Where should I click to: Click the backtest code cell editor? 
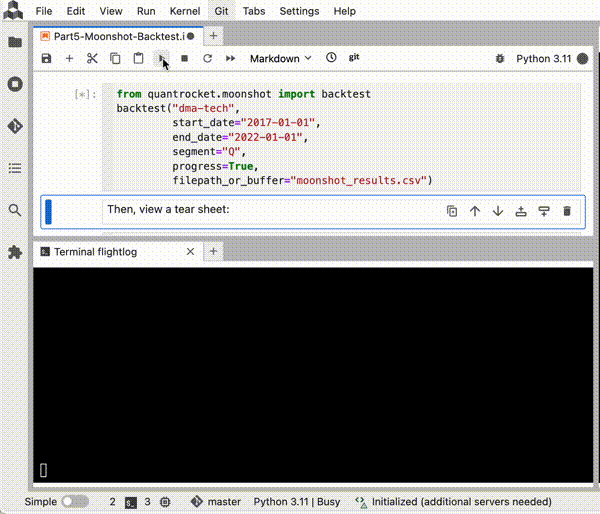(x=341, y=137)
